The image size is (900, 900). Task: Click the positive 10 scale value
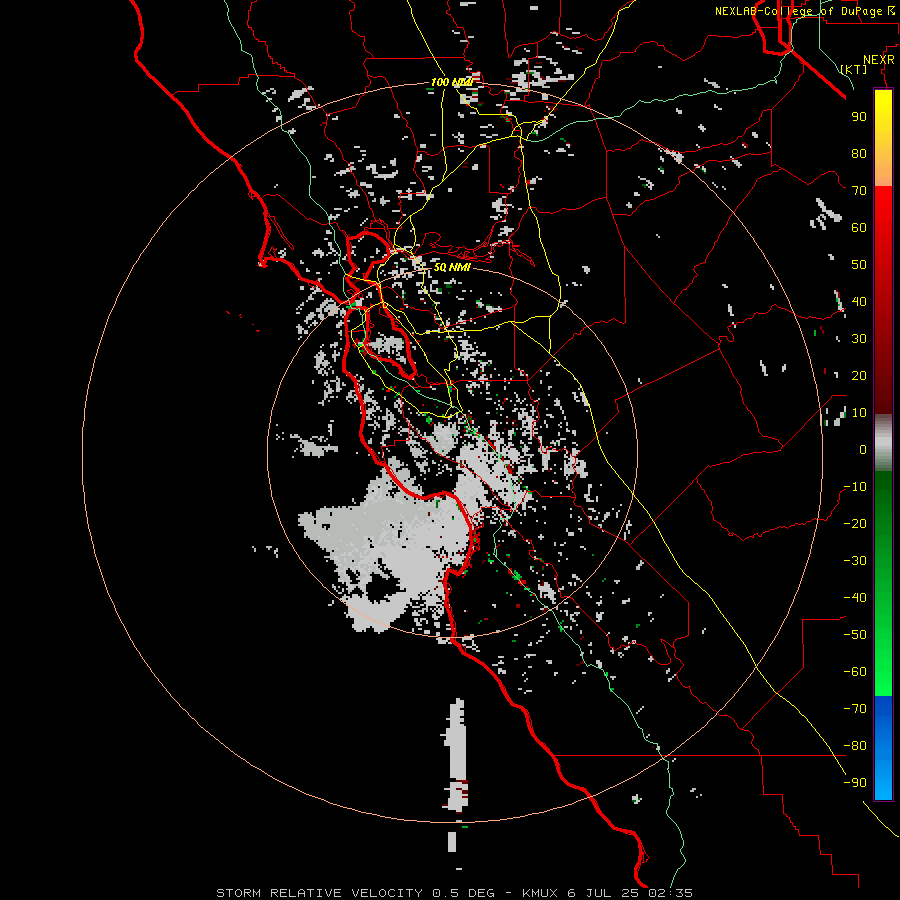click(859, 413)
